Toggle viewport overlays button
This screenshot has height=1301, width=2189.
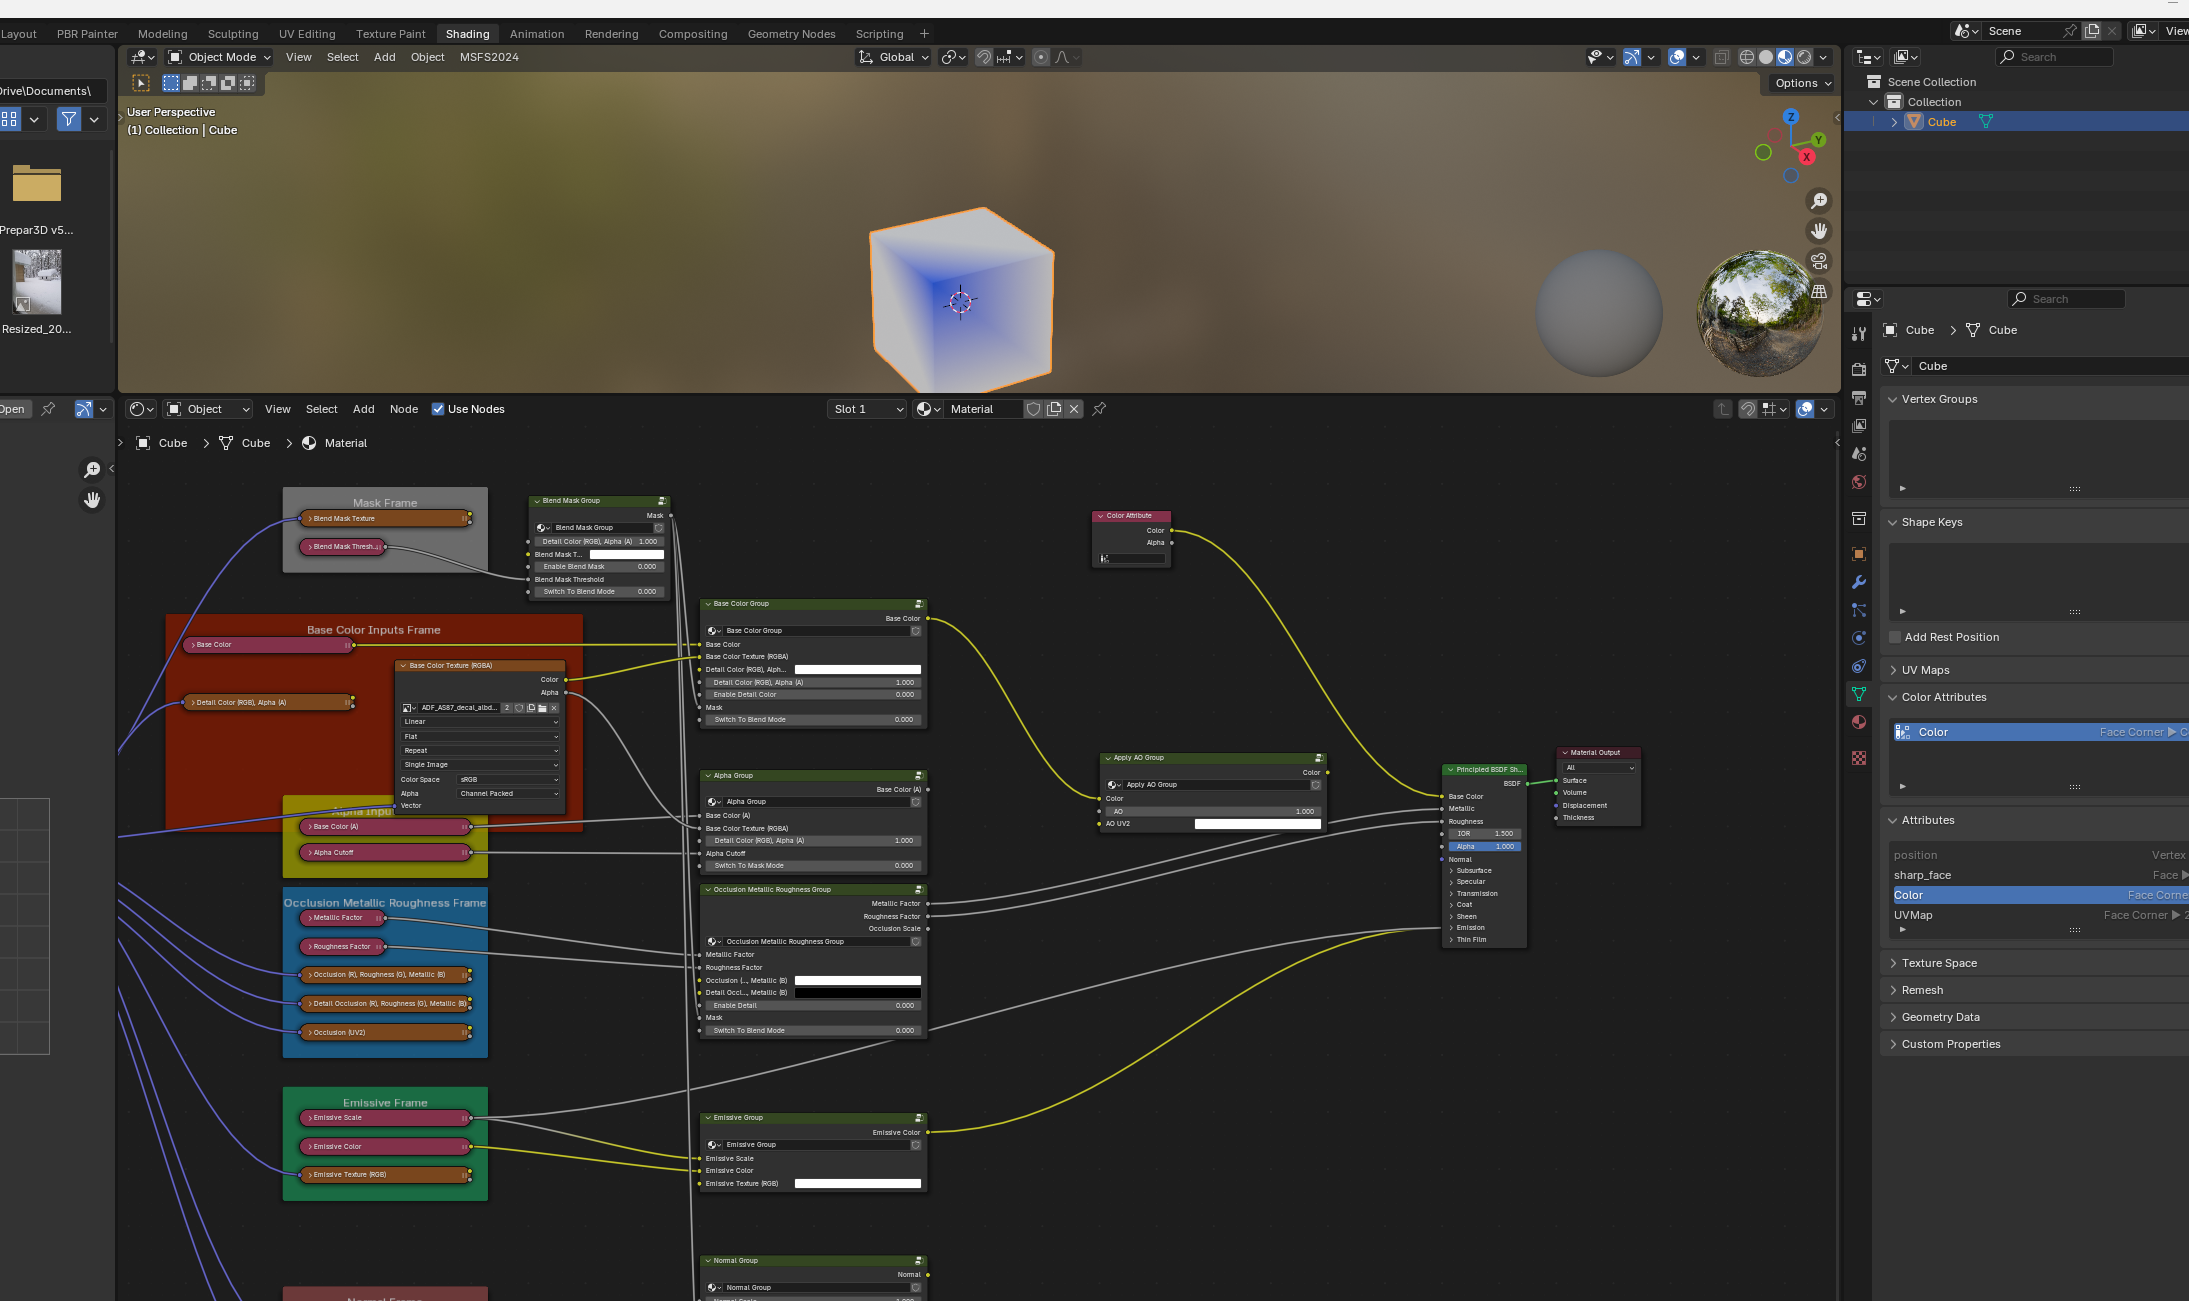1677,57
